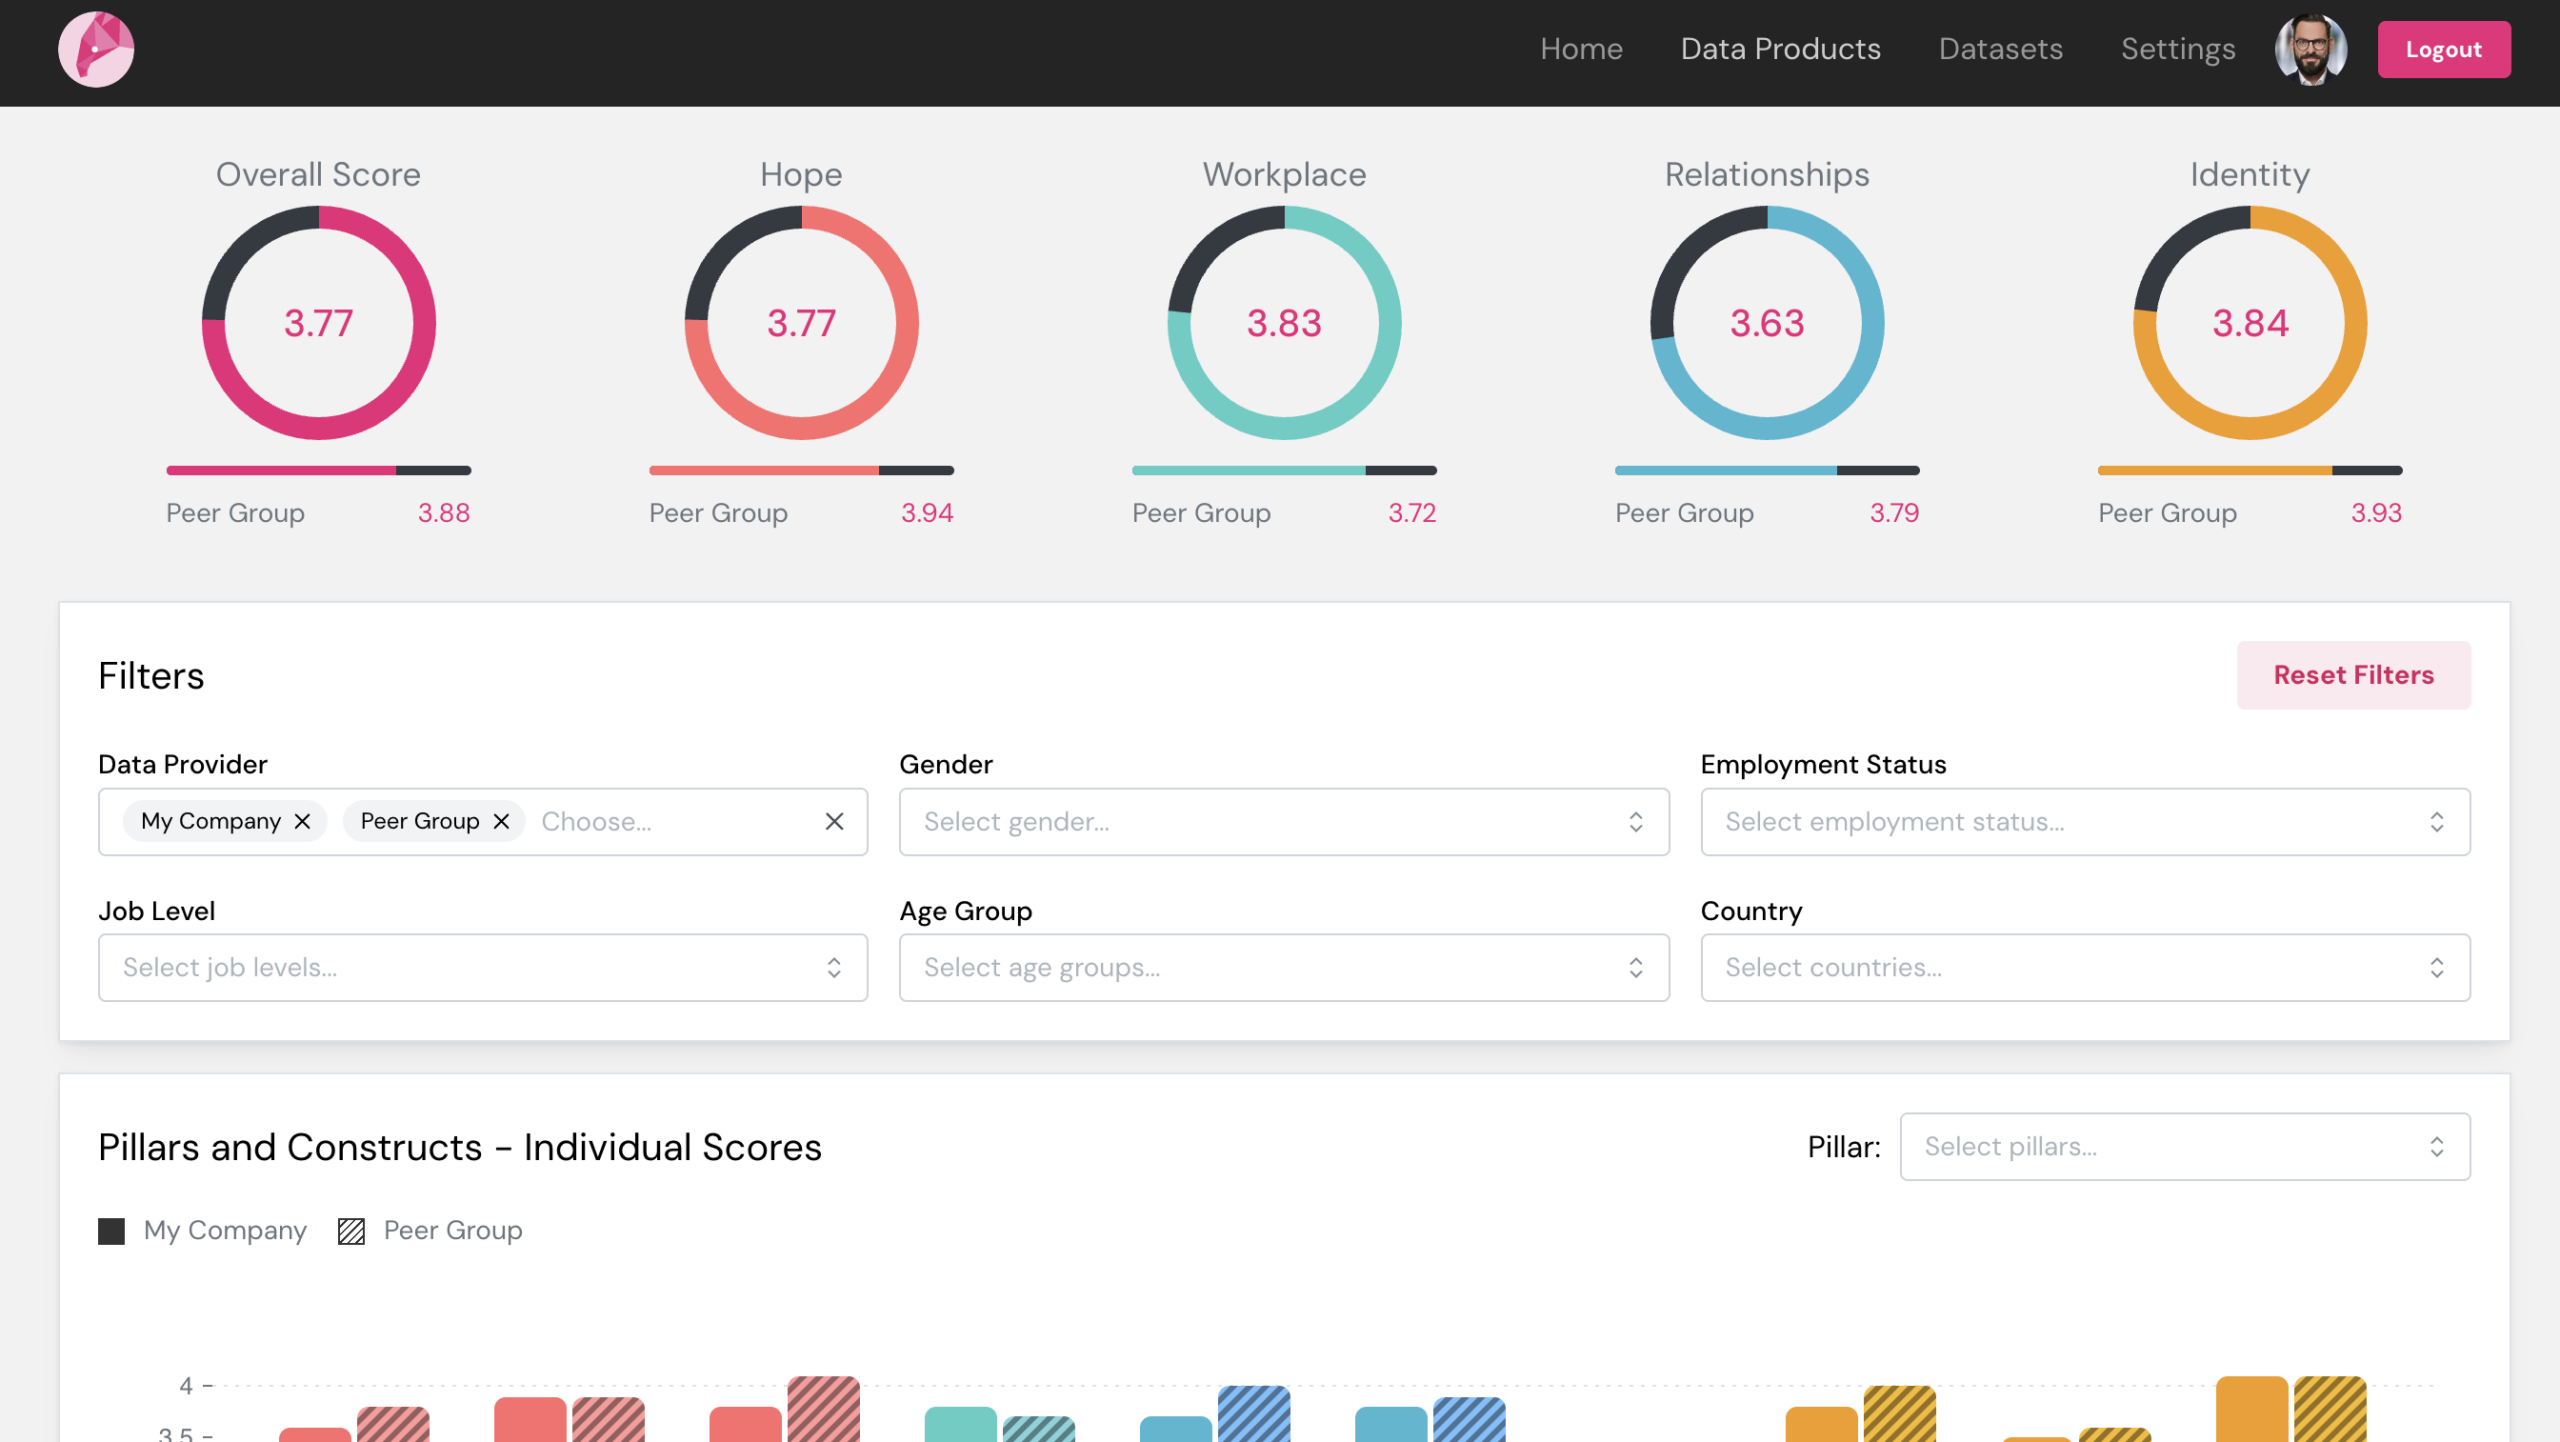This screenshot has width=2560, height=1442.
Task: Open the user profile avatar
Action: click(2310, 50)
